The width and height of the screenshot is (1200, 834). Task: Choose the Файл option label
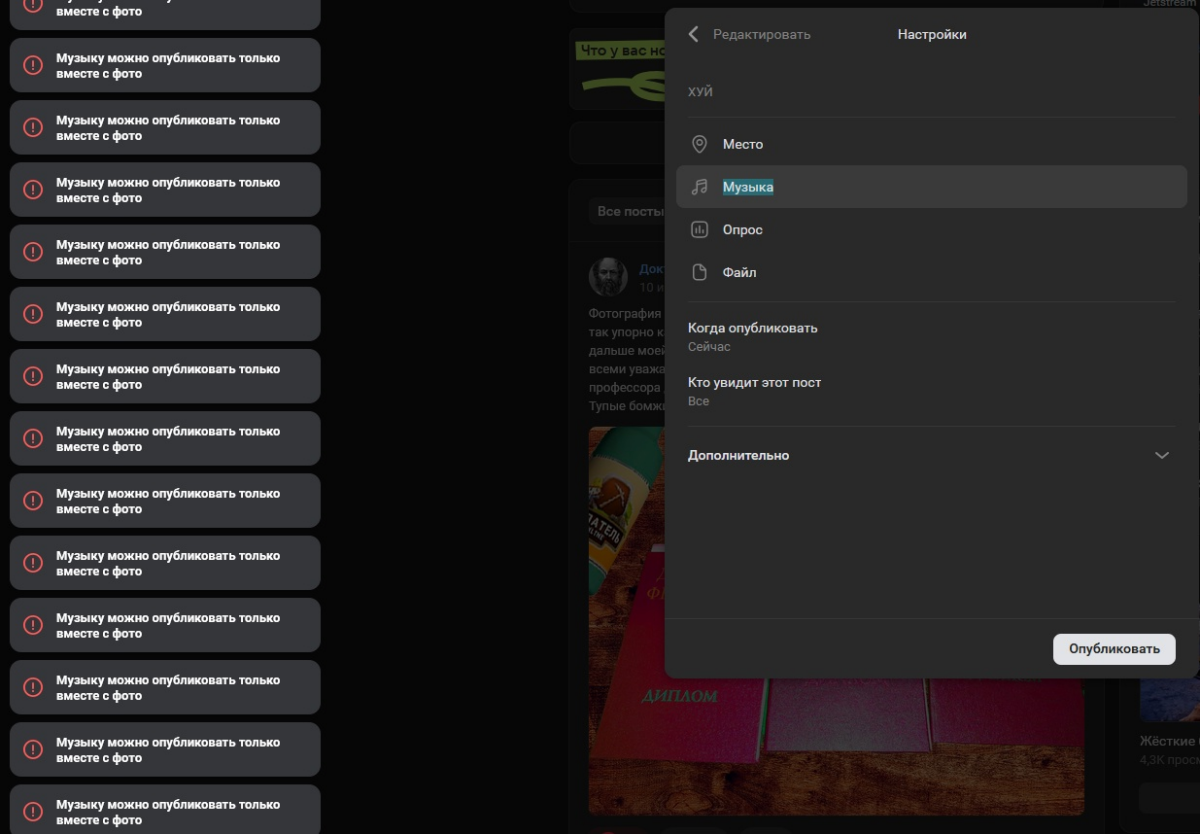pyautogui.click(x=740, y=272)
